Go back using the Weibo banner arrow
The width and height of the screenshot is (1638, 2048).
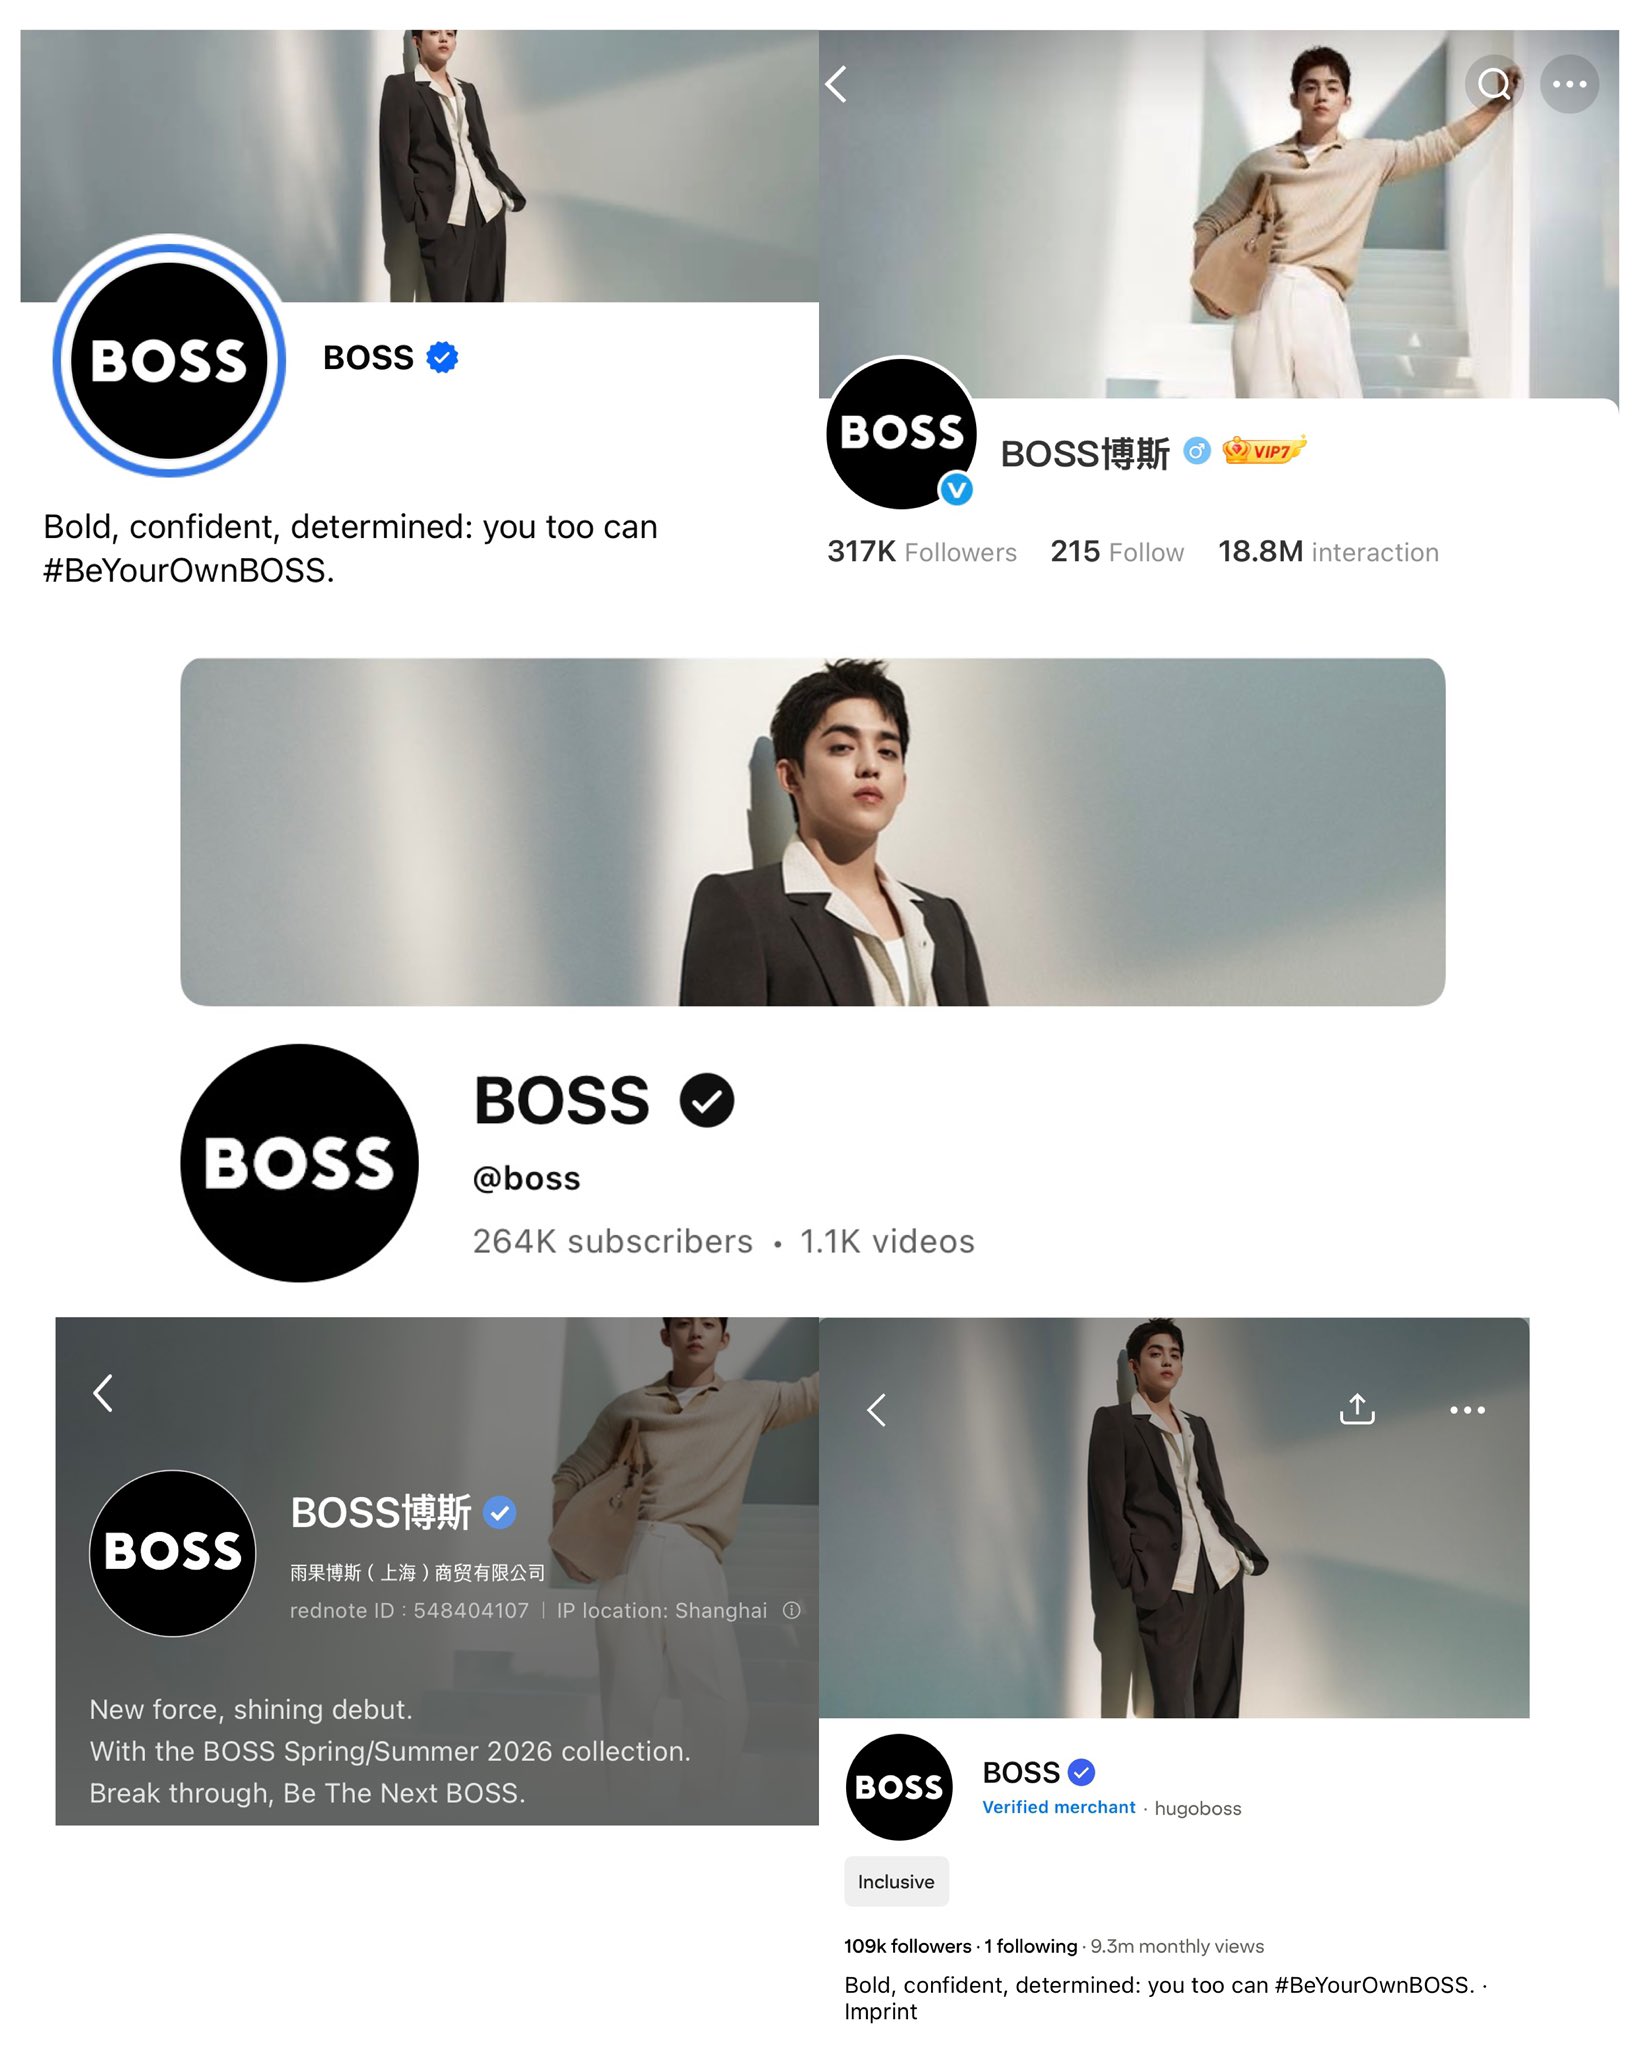click(x=836, y=84)
